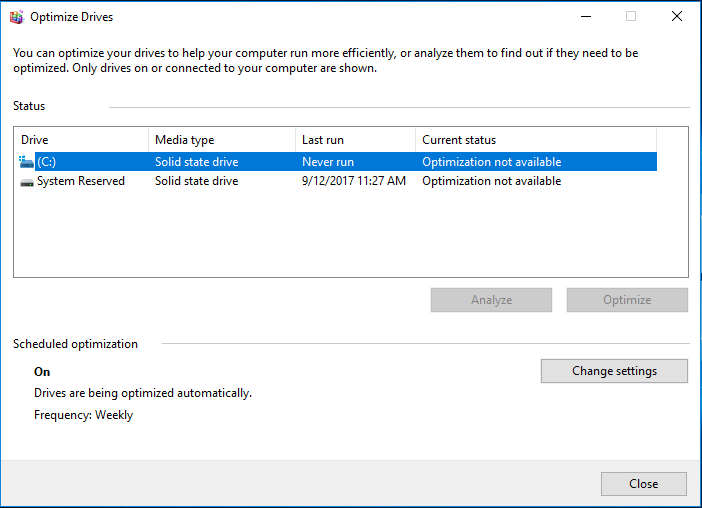Click the System Reserved drive icon
This screenshot has height=508, width=702.
click(27, 182)
